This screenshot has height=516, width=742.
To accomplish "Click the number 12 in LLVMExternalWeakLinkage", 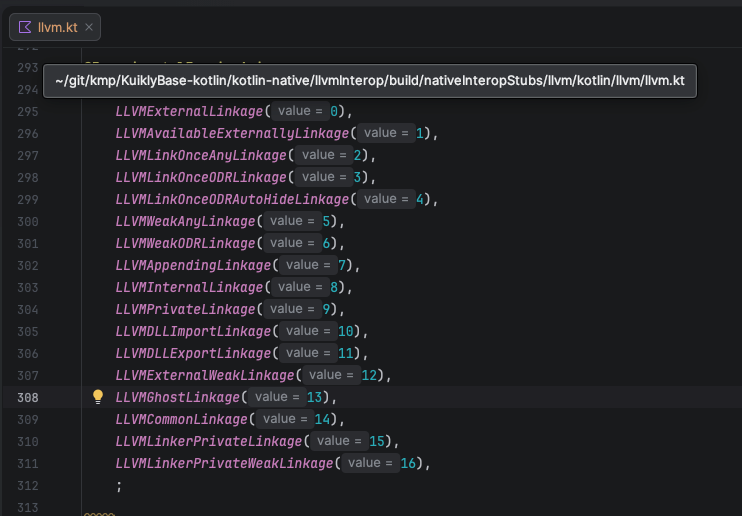I will click(x=371, y=375).
